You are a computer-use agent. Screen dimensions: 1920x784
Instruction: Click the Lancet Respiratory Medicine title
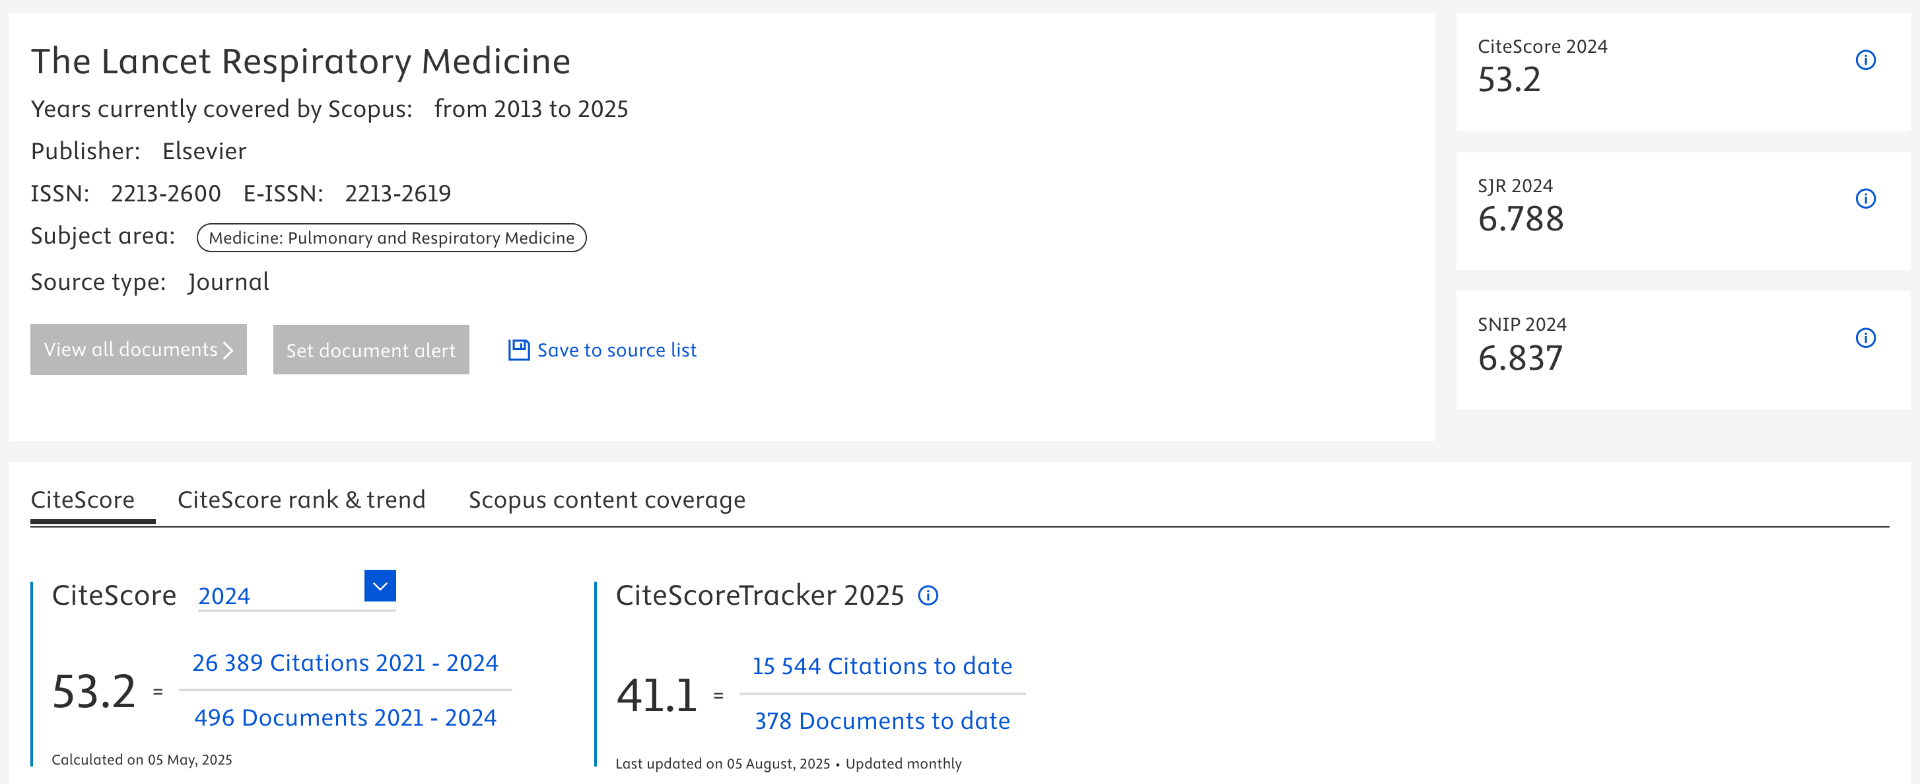[x=300, y=61]
